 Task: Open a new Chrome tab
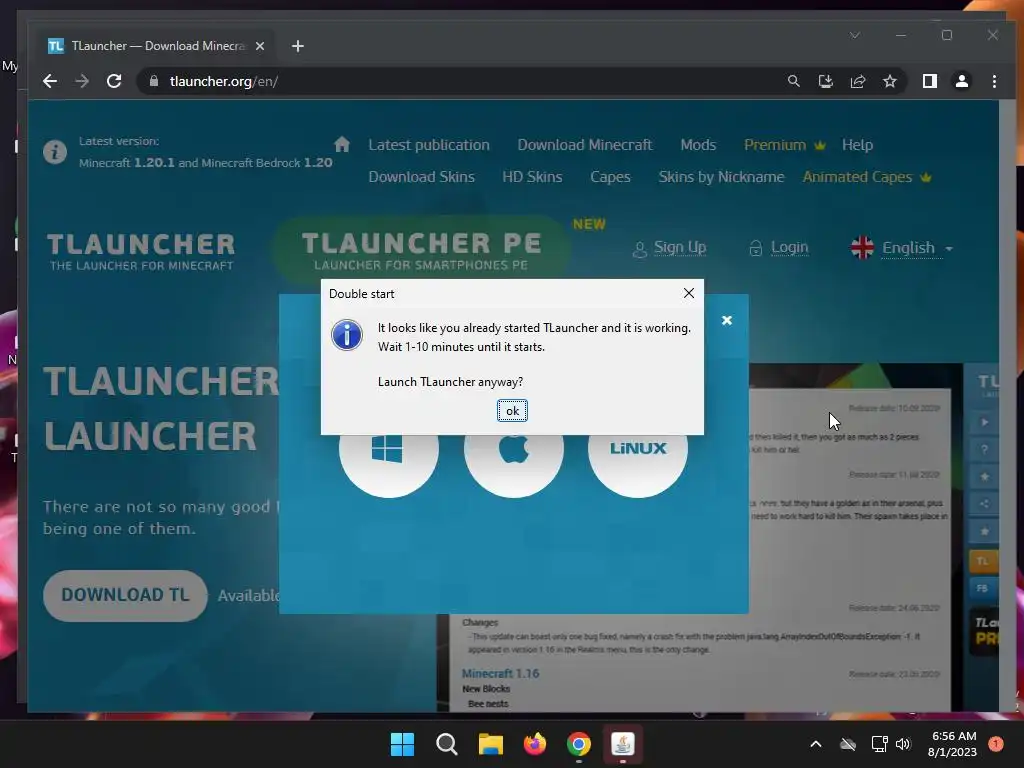298,46
